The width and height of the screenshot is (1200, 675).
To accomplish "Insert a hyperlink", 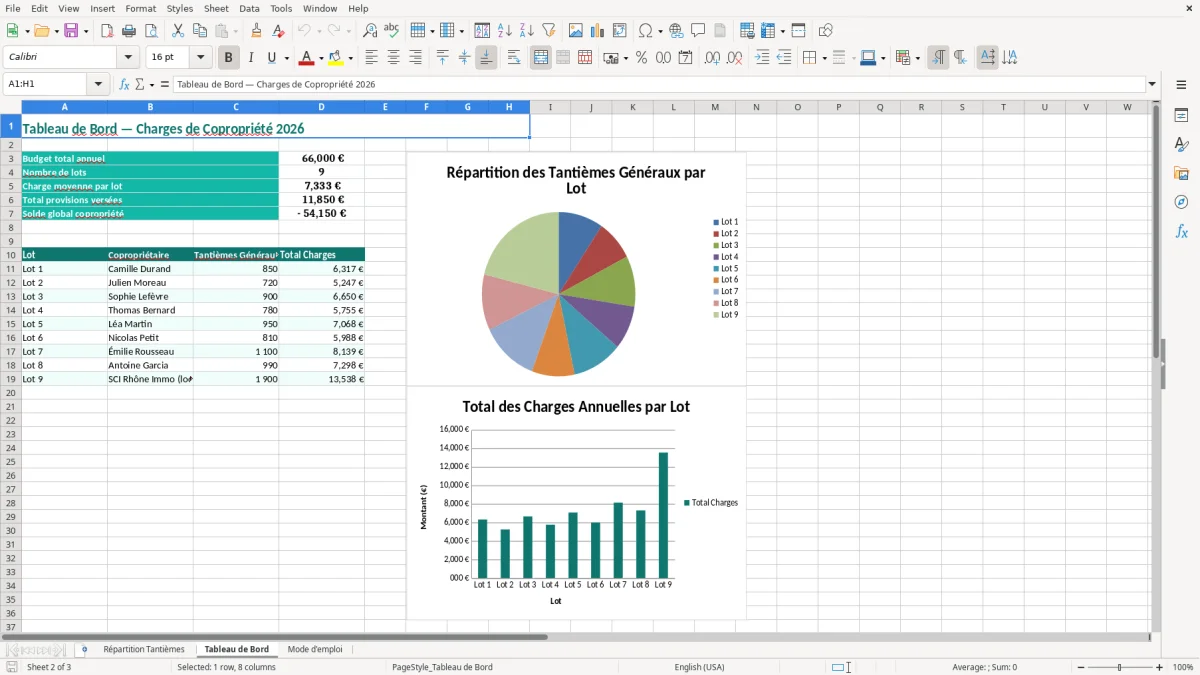I will click(x=676, y=31).
